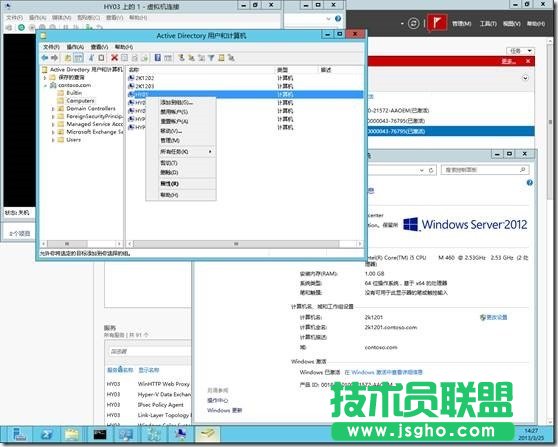Expand the 保存的查询 tree node
The height and width of the screenshot is (447, 558).
(45, 77)
